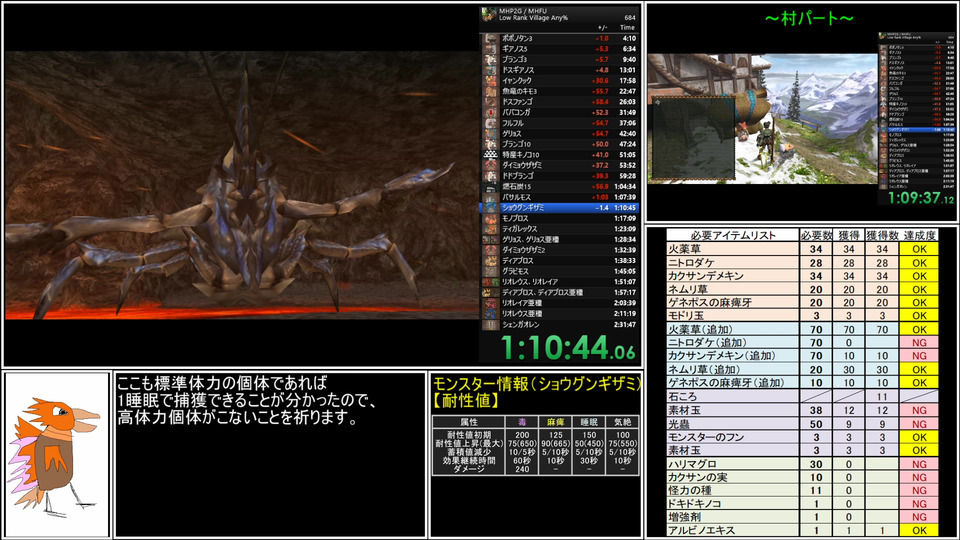
Task: Select the 特産キノコ10 mushroom pile icon
Action: (x=491, y=155)
